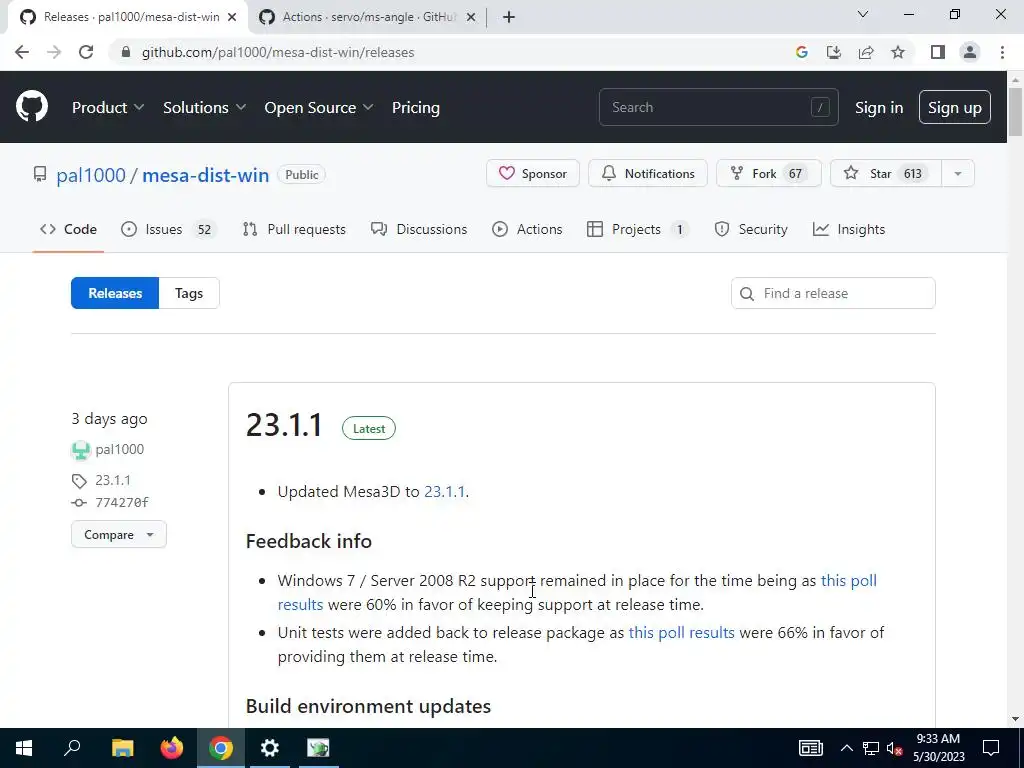Close the Releases pal1000/mesa-dist-win tab
The height and width of the screenshot is (768, 1024).
click(232, 17)
